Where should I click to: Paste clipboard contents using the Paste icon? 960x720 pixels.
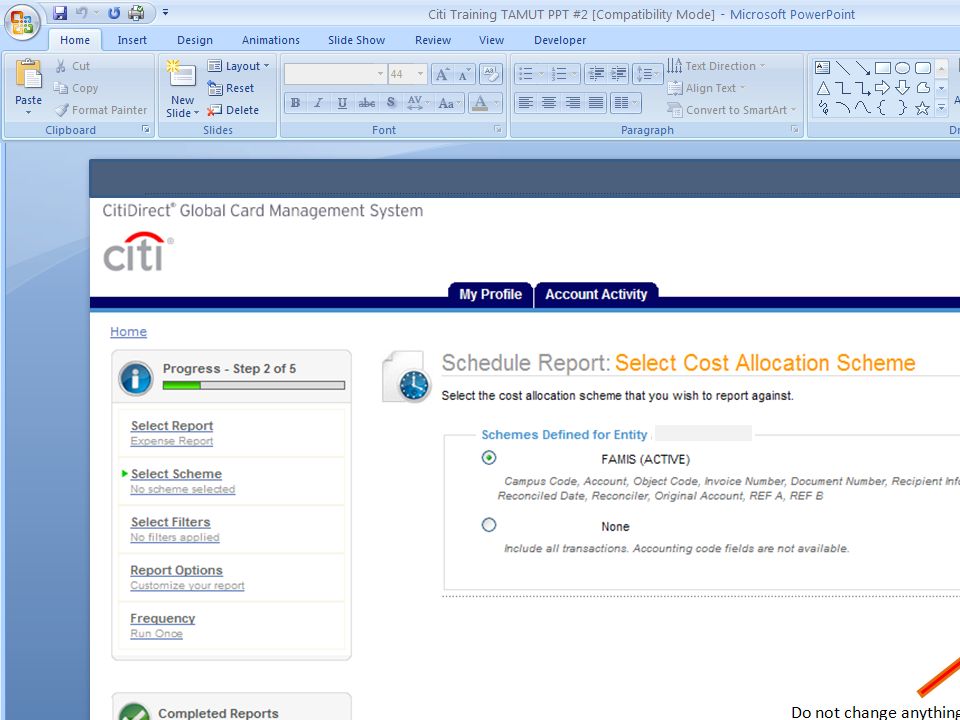28,75
